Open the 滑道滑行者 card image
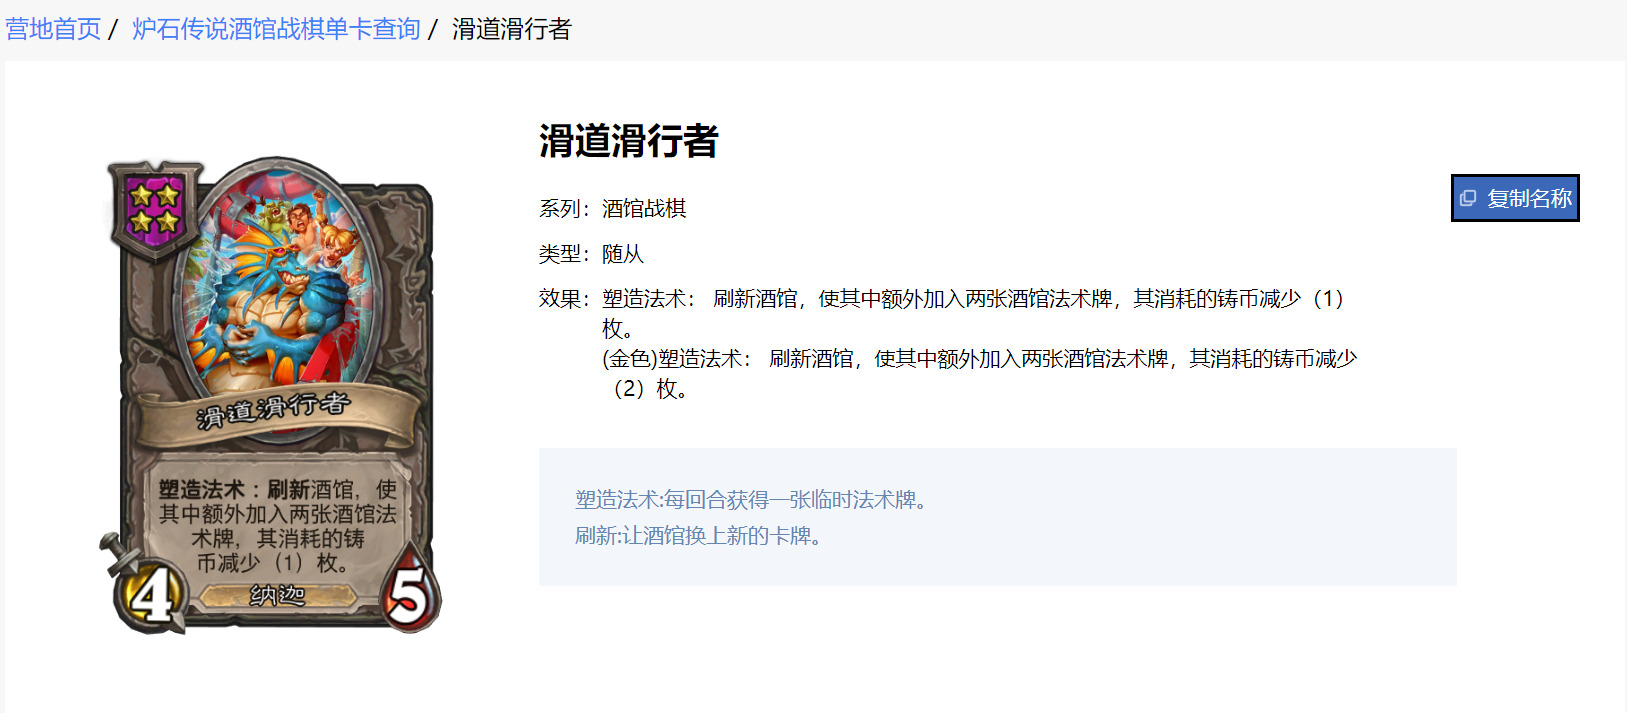This screenshot has width=1627, height=713. pos(271,395)
